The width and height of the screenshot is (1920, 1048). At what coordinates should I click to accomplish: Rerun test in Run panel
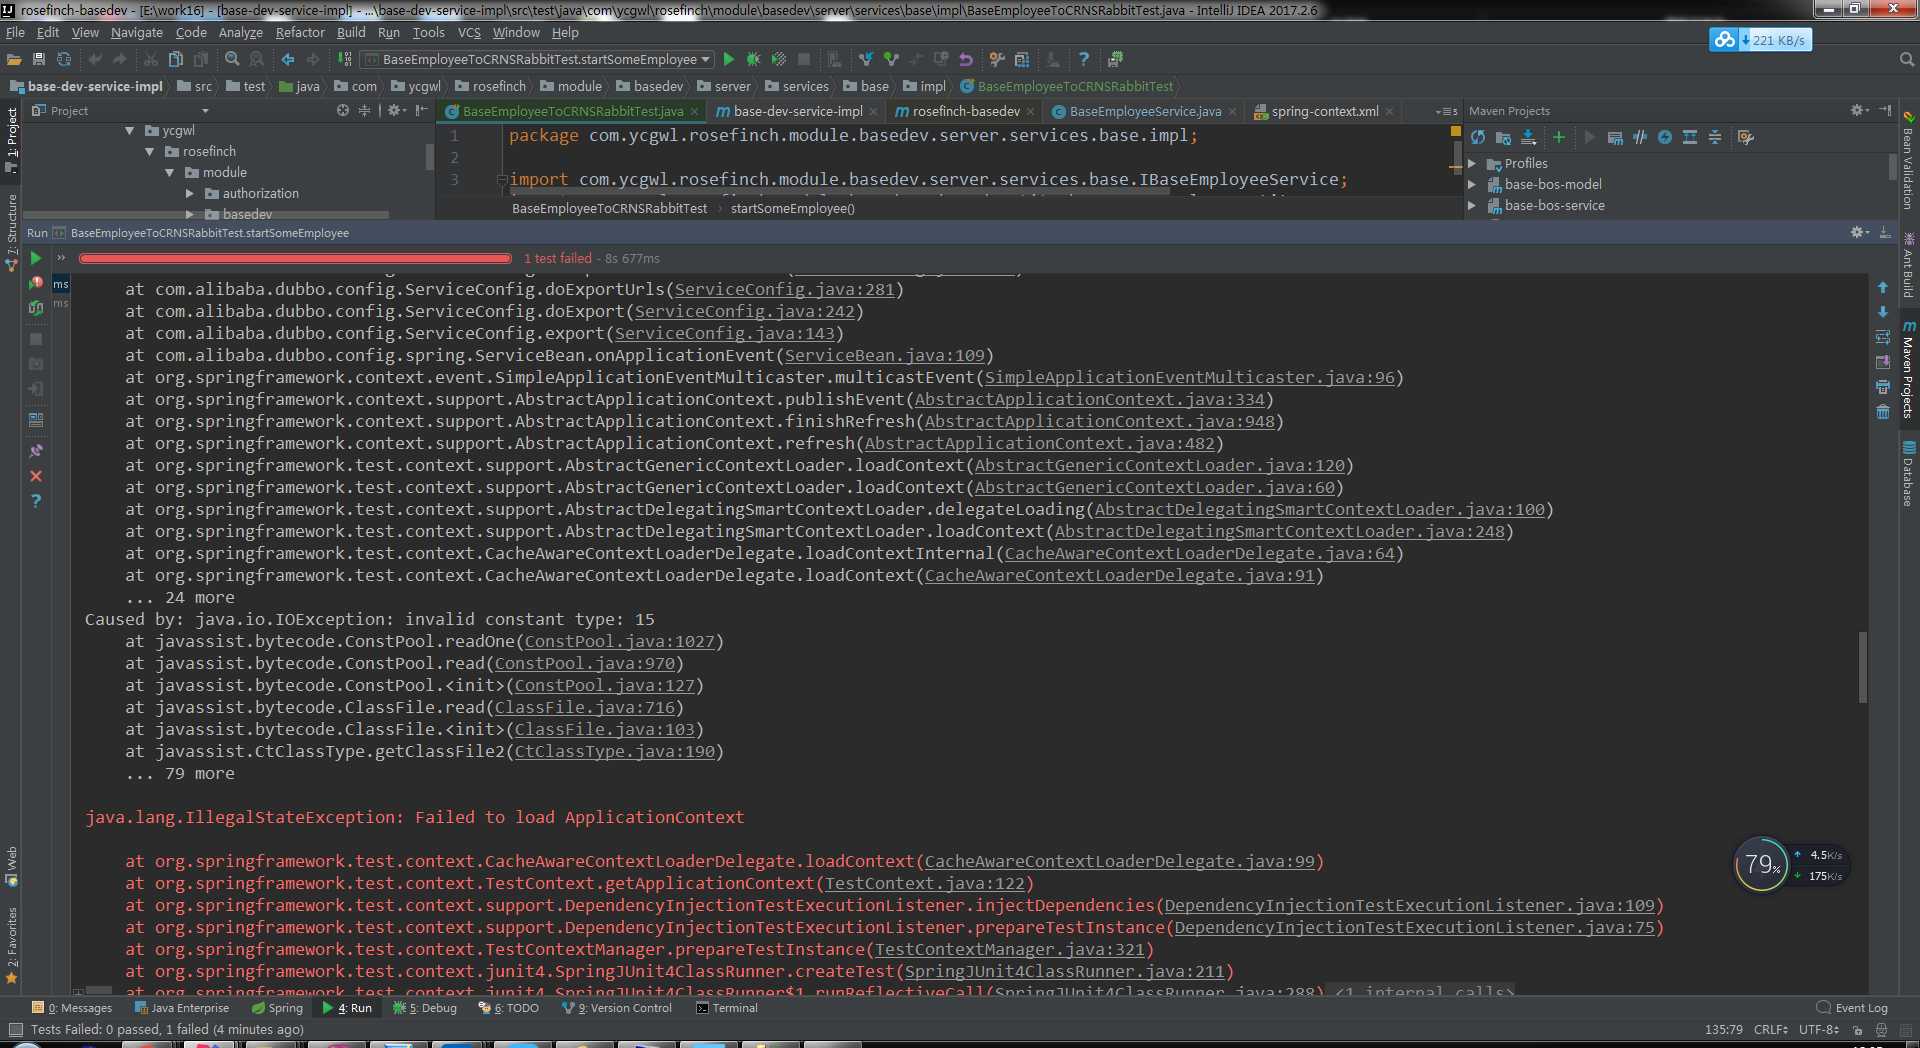(x=36, y=258)
